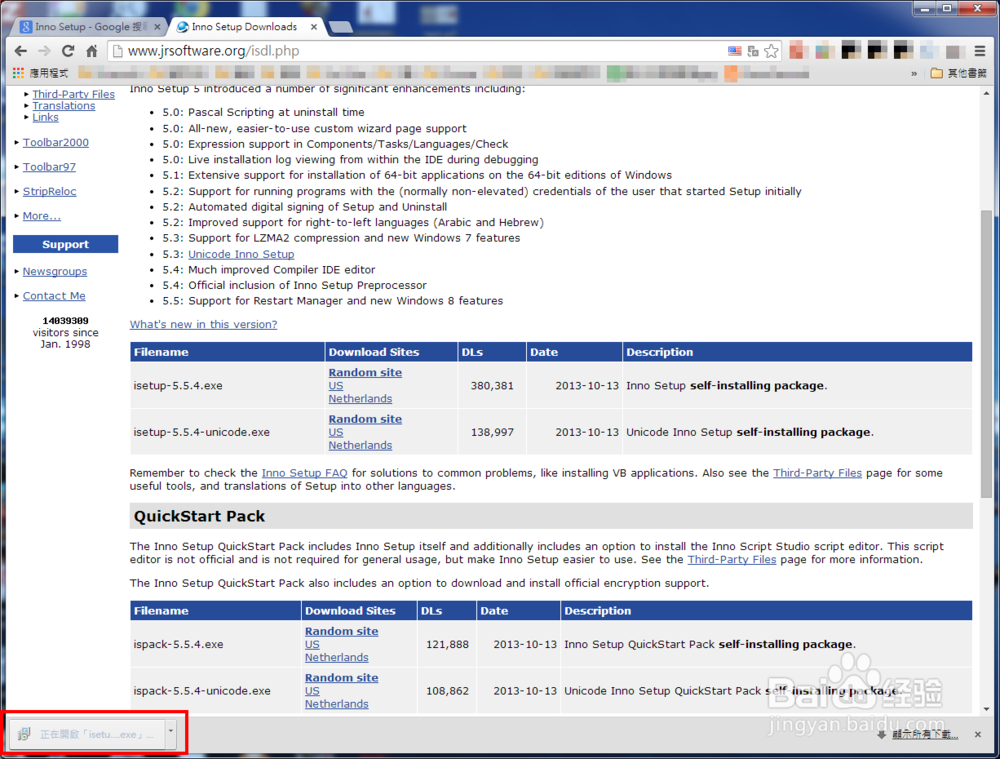Screen dimensions: 1000x759
Task: Open the other bookmarks folder
Action: pos(959,73)
